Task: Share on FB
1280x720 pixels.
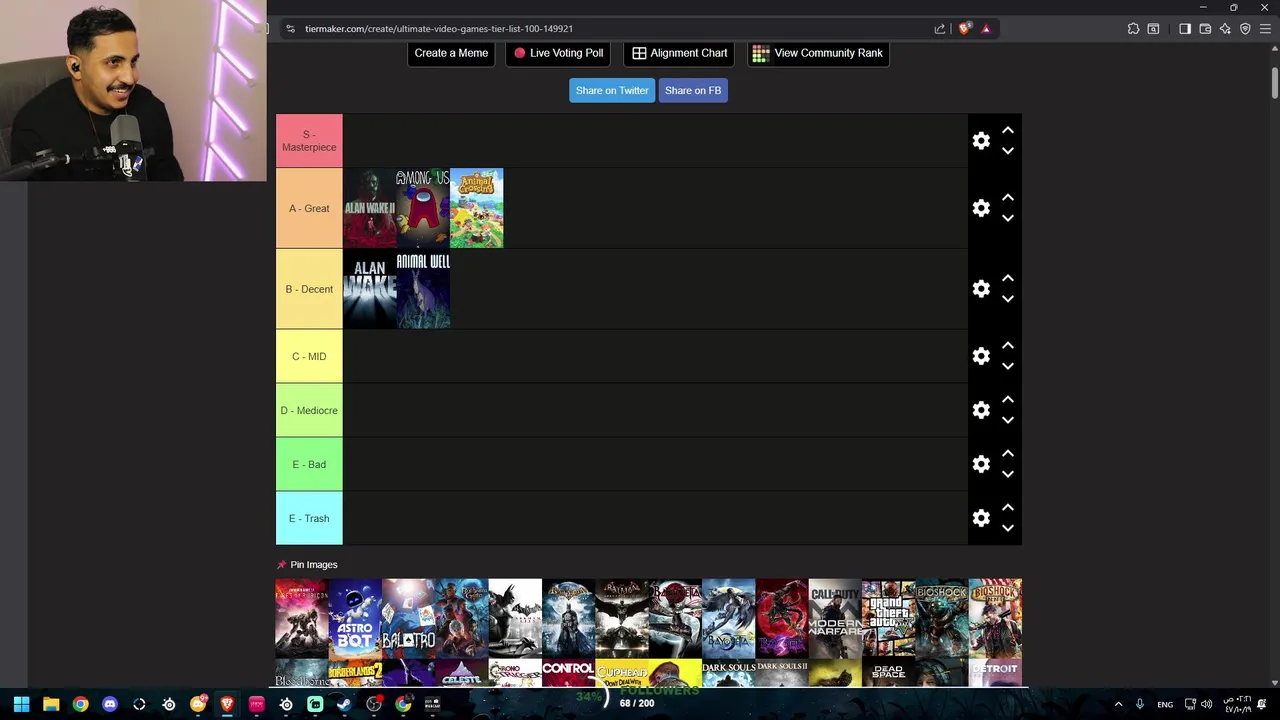Action: pos(693,90)
